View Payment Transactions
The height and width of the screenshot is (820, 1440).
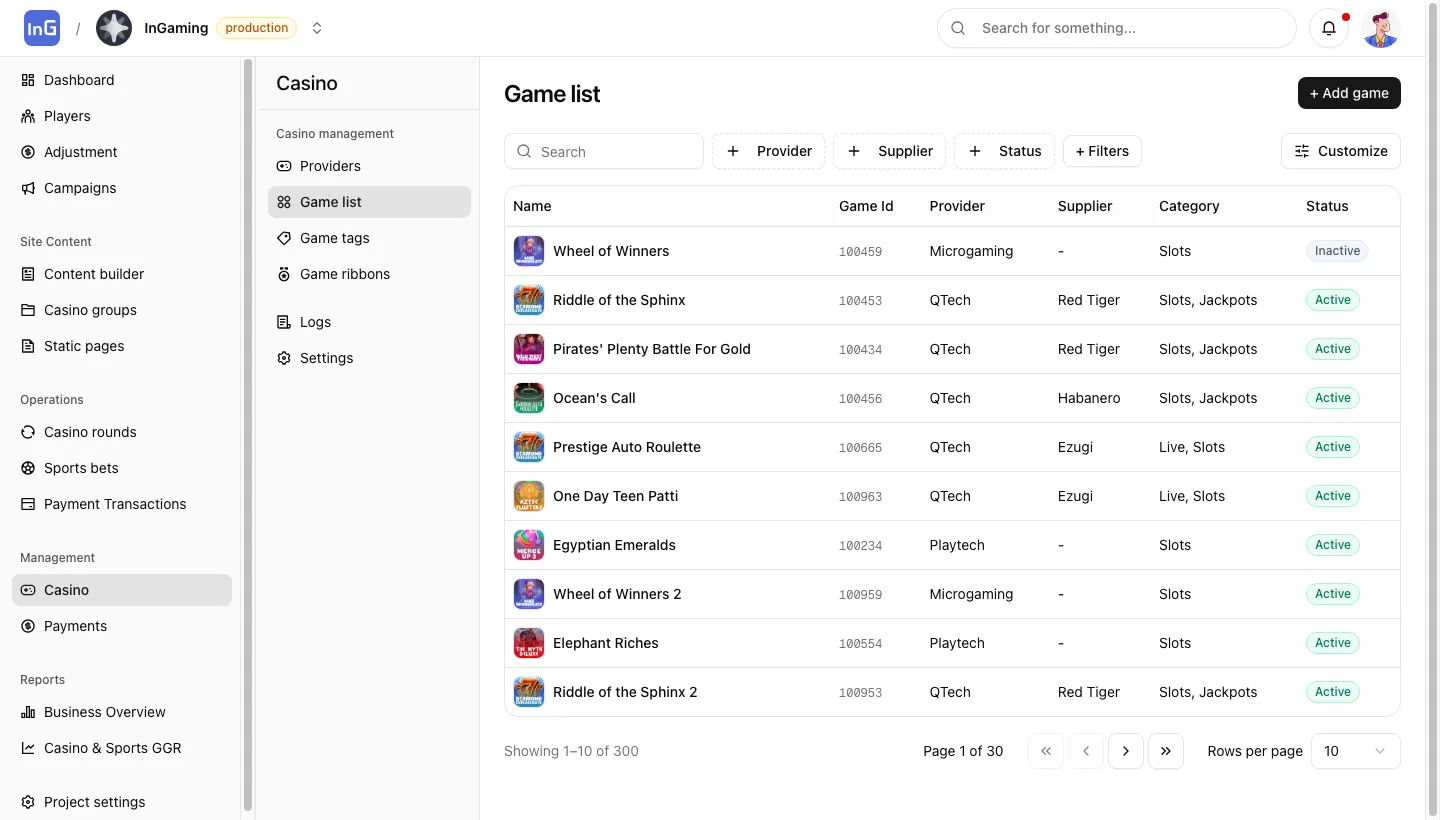click(114, 504)
